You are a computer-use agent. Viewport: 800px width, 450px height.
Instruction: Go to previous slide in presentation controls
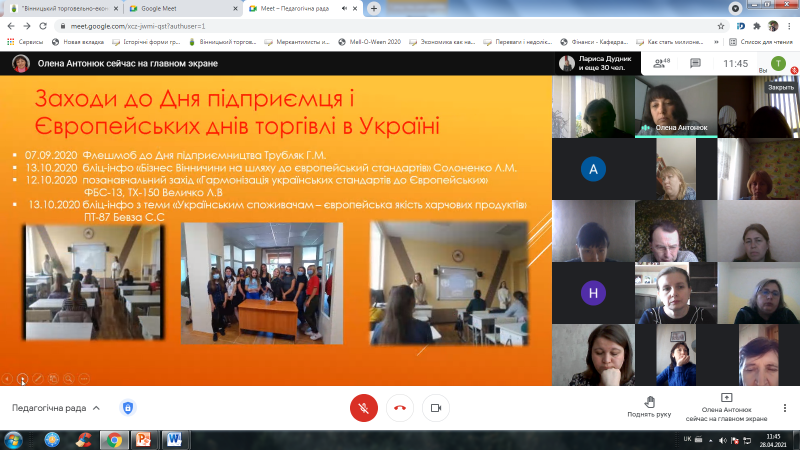point(7,379)
